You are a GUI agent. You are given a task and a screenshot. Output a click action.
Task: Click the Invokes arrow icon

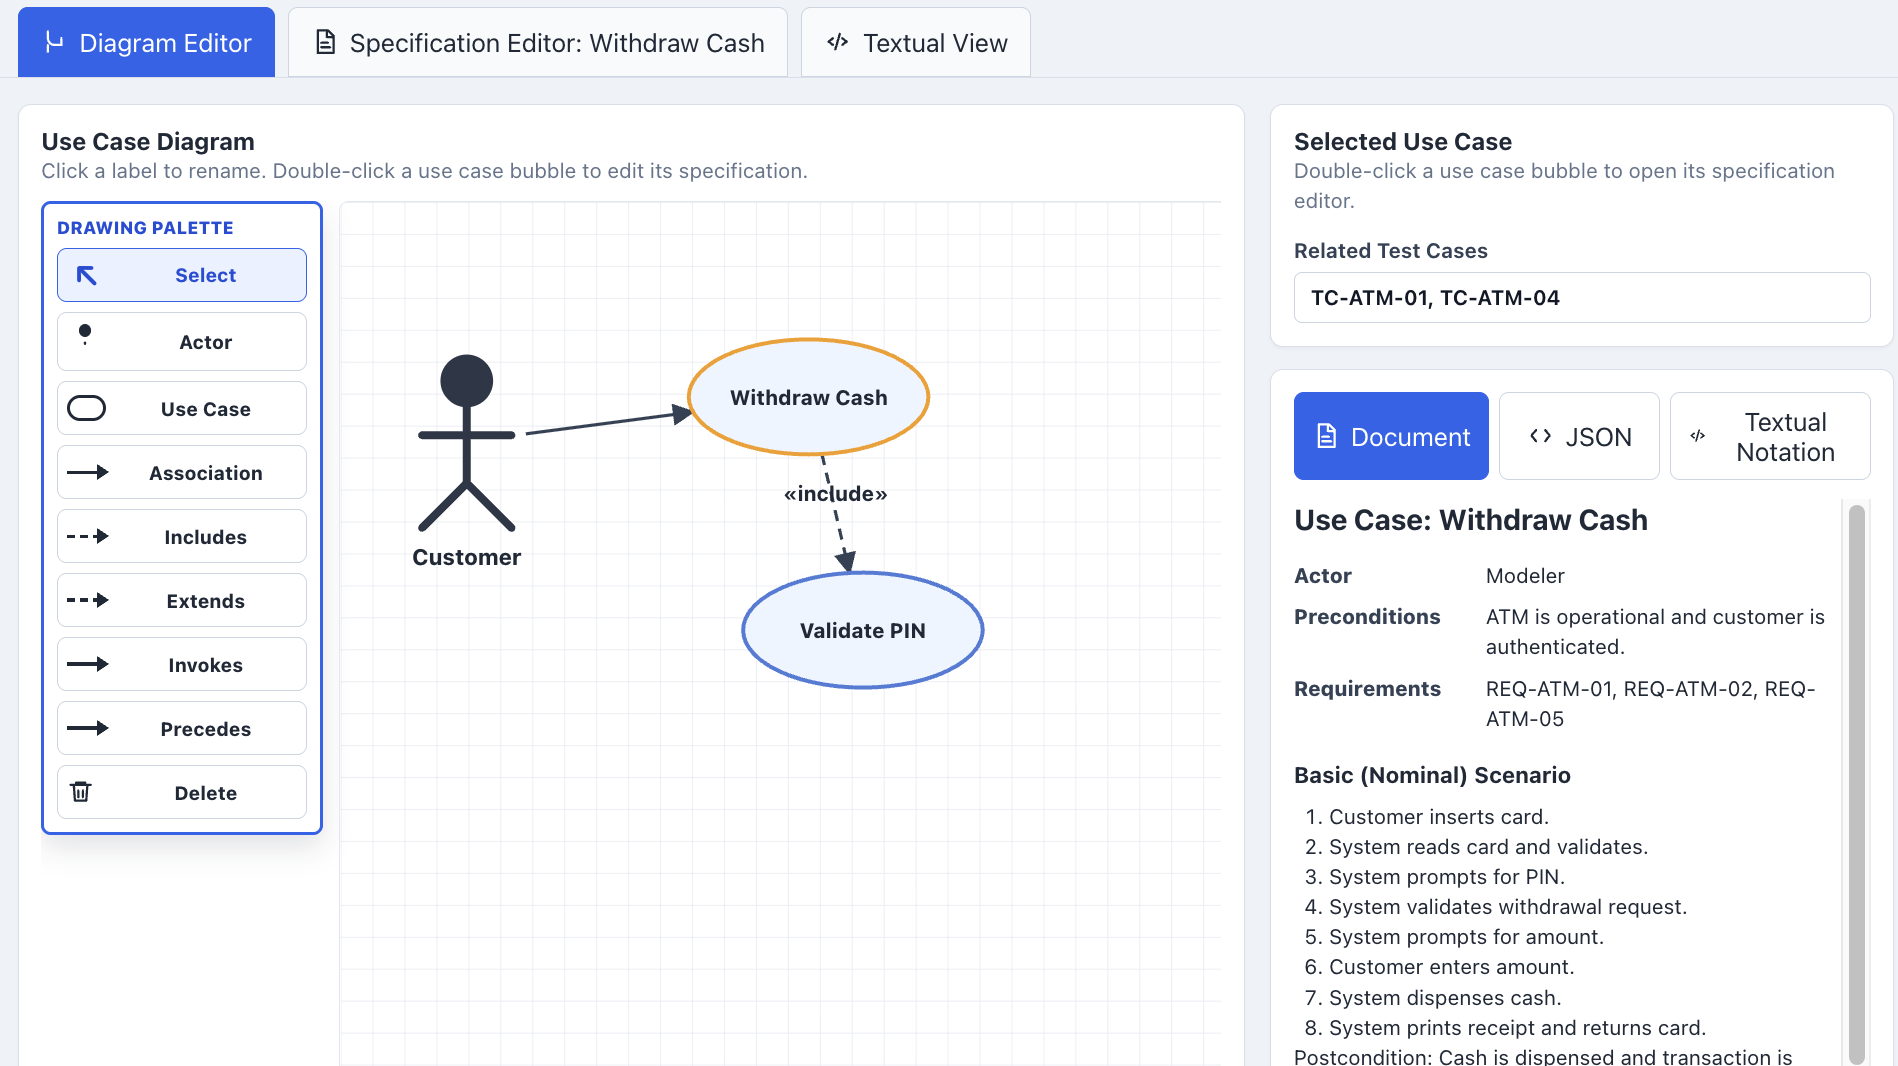[87, 664]
